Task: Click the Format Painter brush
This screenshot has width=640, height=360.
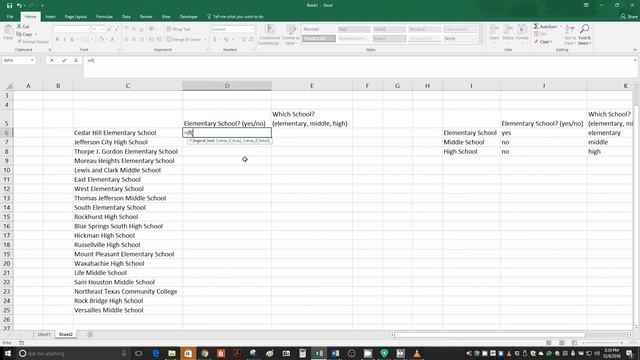Action: [20, 42]
